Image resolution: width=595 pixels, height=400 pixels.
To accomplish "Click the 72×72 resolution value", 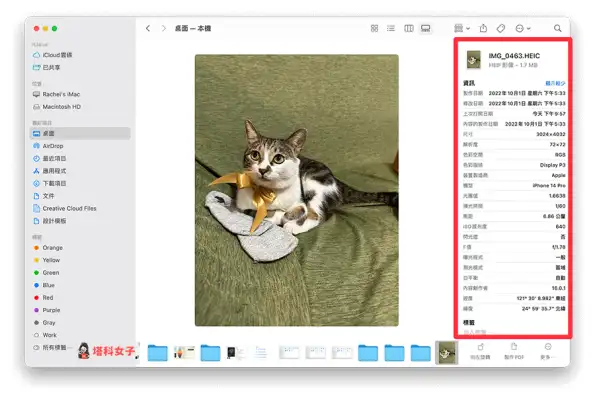I will tap(557, 145).
